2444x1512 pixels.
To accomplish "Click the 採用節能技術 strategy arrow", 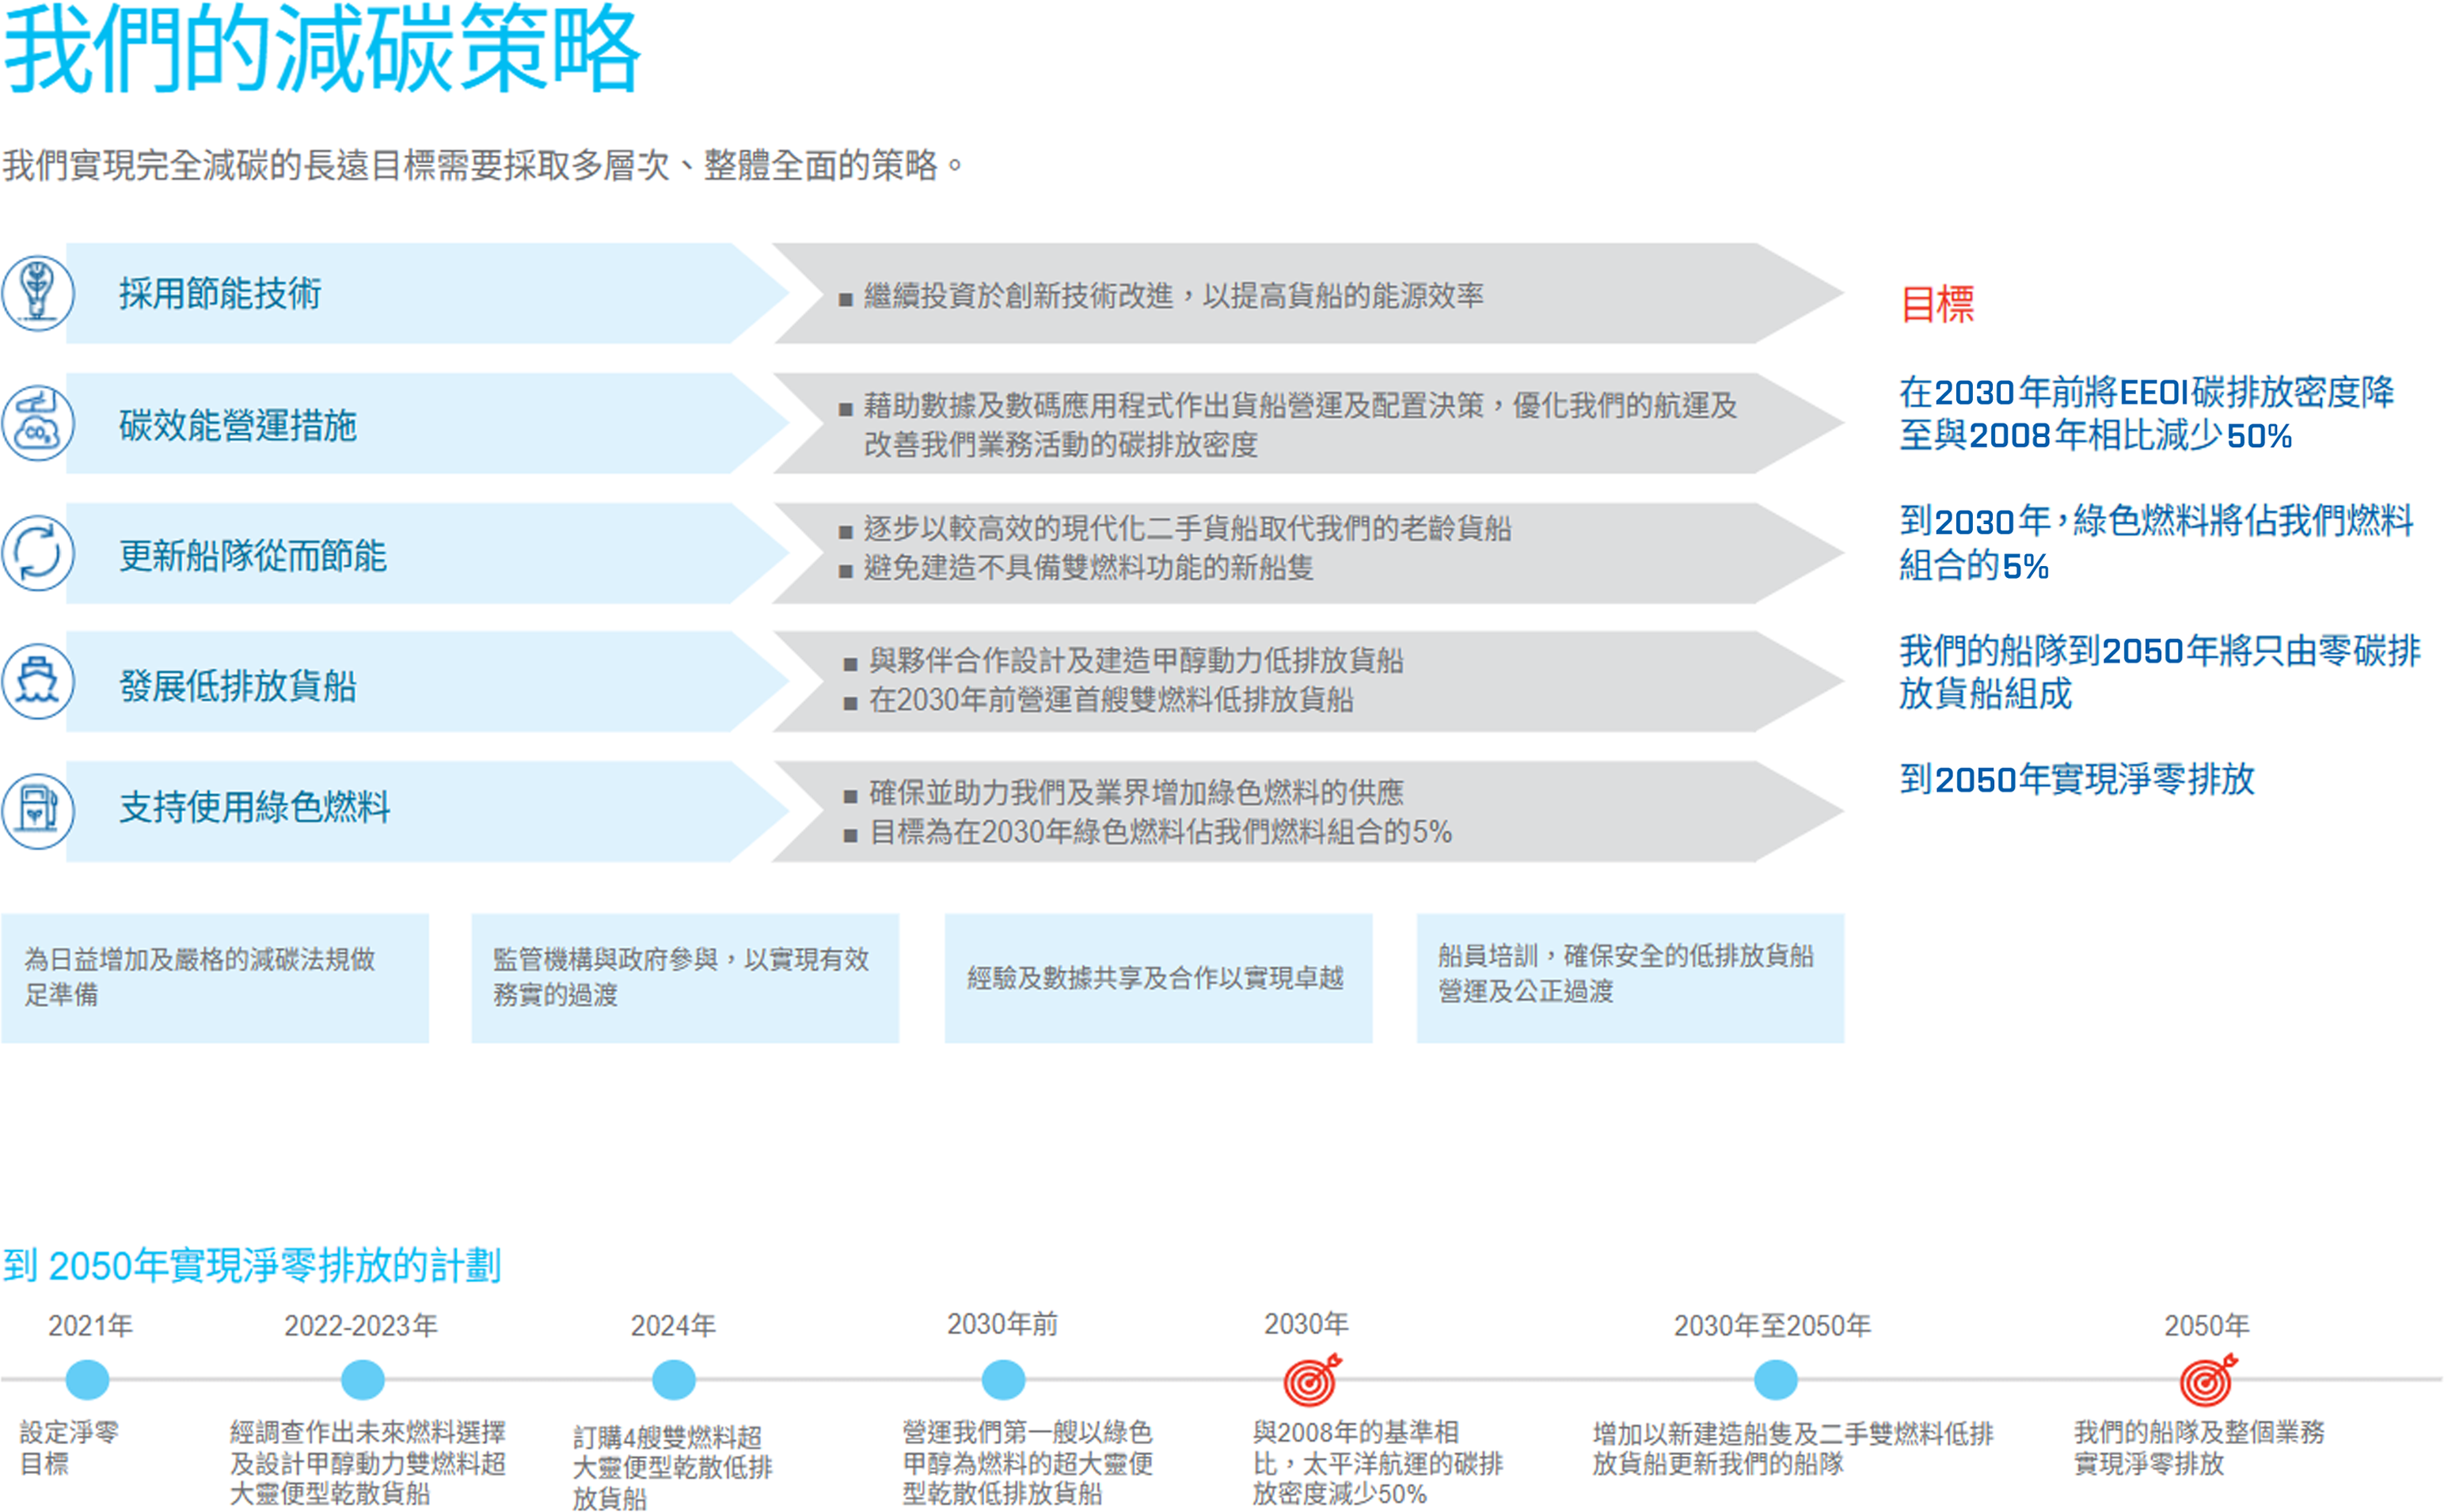I will pos(428,293).
